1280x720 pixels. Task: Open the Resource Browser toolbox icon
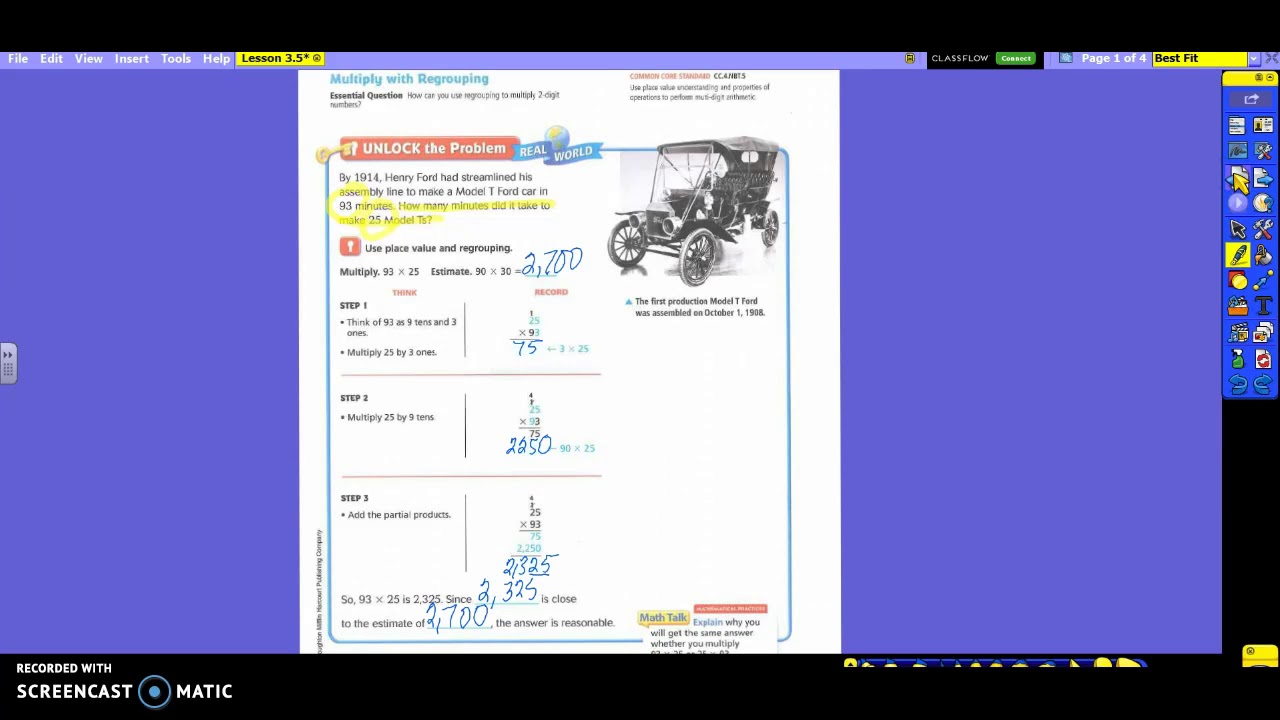coord(1238,307)
